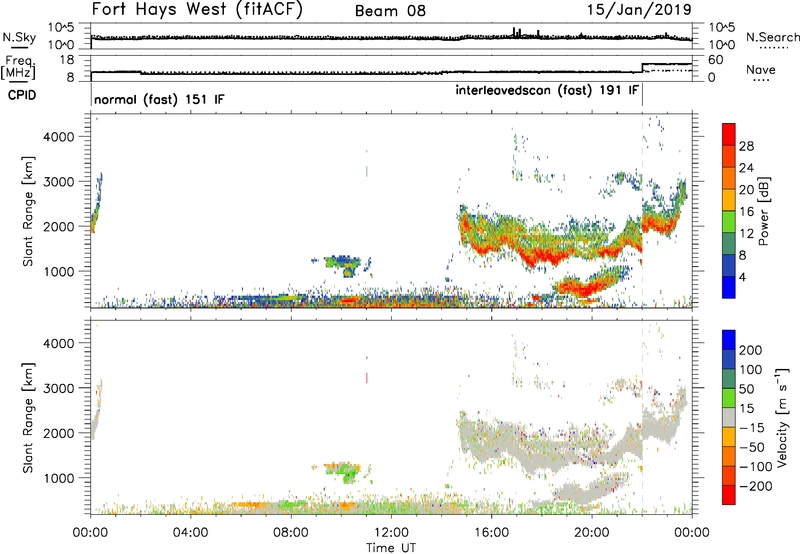Click the "N.Search" legend label
800x554 pixels.
point(773,37)
